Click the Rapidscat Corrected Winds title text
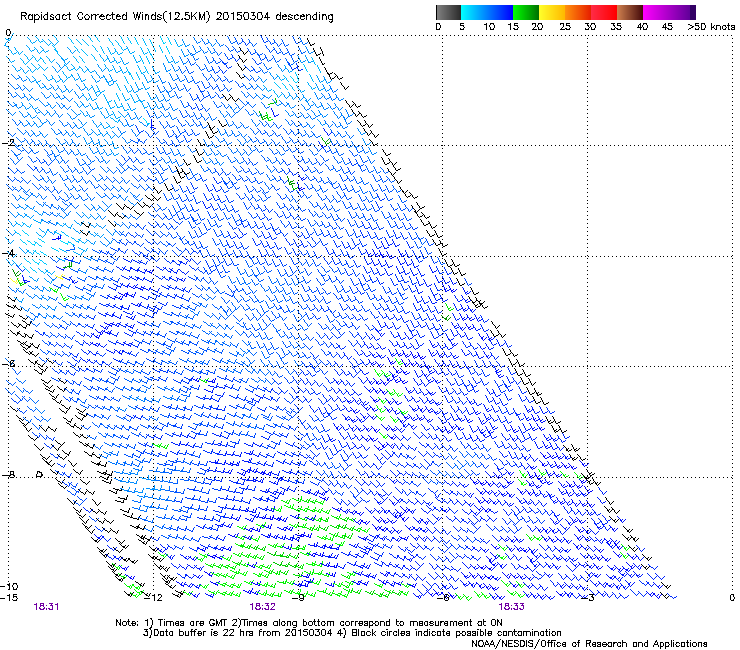The height and width of the screenshot is (650, 740). point(177,17)
